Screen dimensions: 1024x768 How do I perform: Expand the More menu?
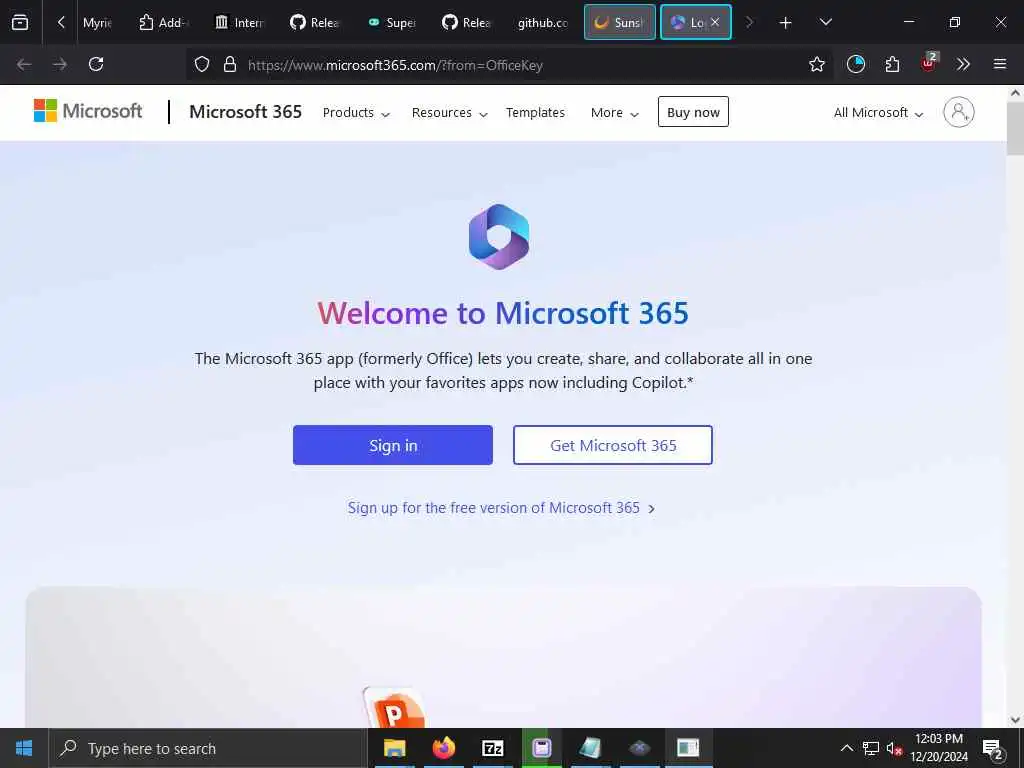[x=614, y=112]
